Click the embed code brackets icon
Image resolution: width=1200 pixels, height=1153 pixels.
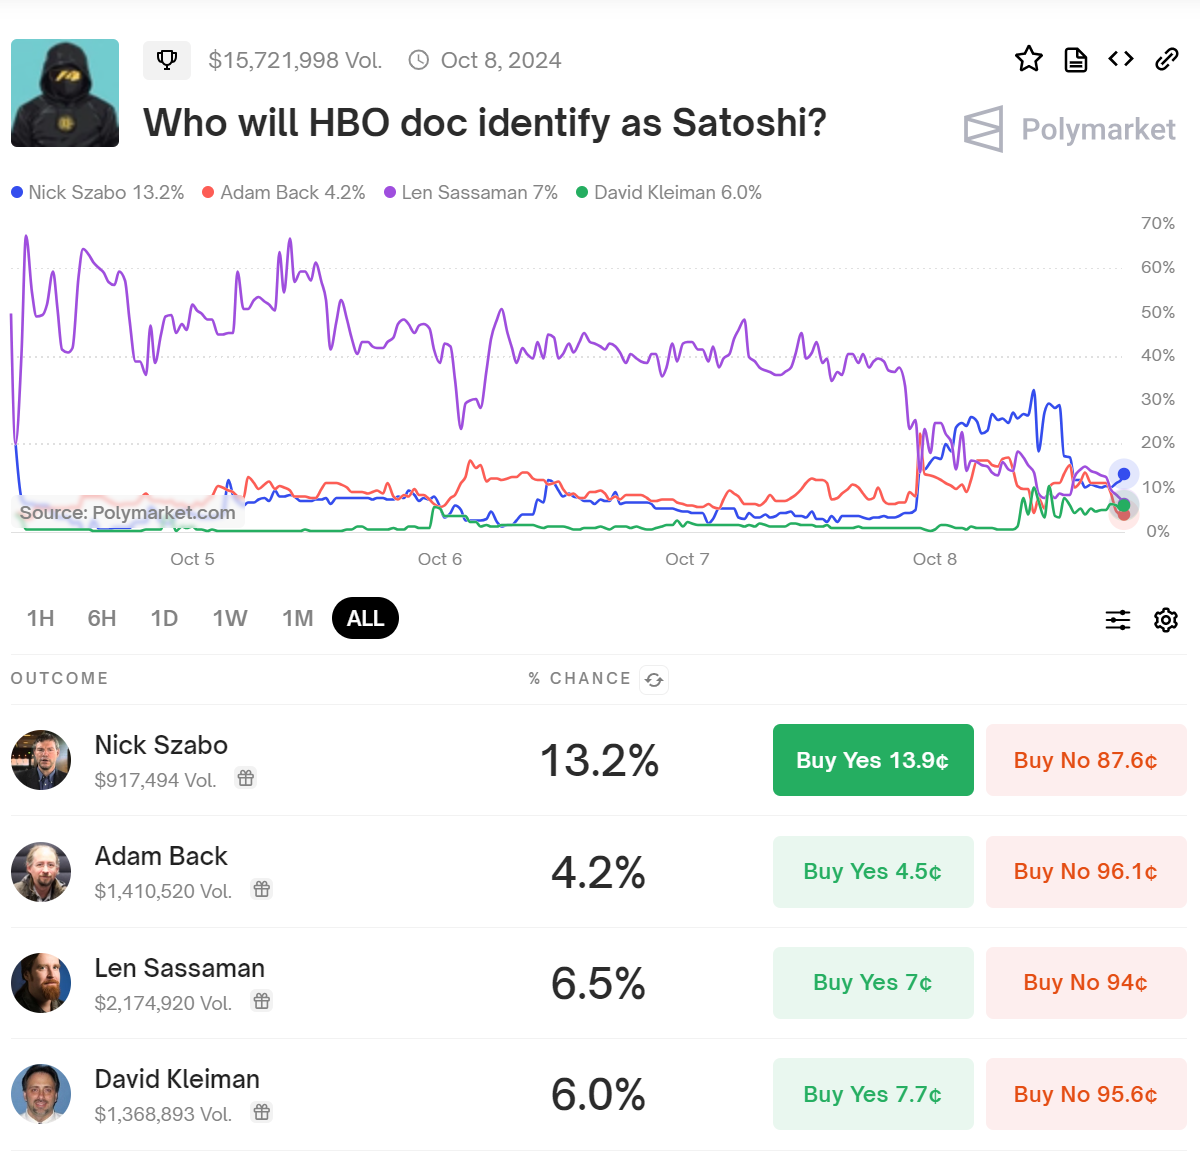(x=1121, y=60)
